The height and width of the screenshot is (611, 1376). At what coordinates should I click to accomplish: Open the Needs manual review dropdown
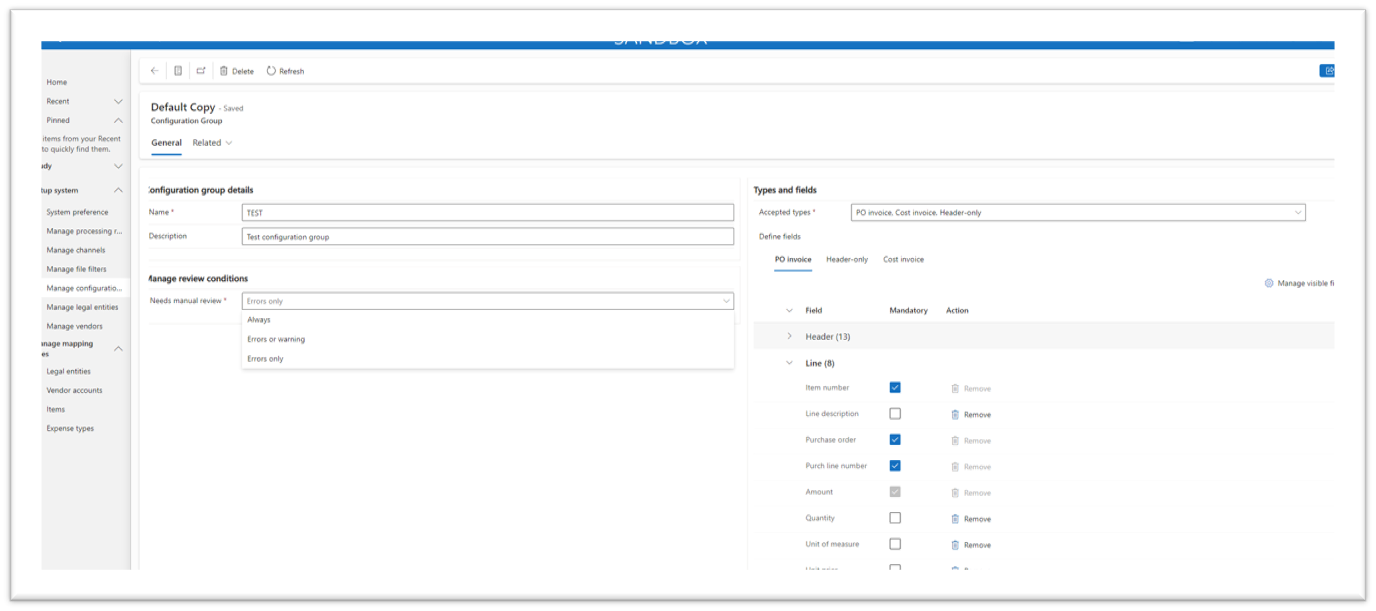click(726, 300)
